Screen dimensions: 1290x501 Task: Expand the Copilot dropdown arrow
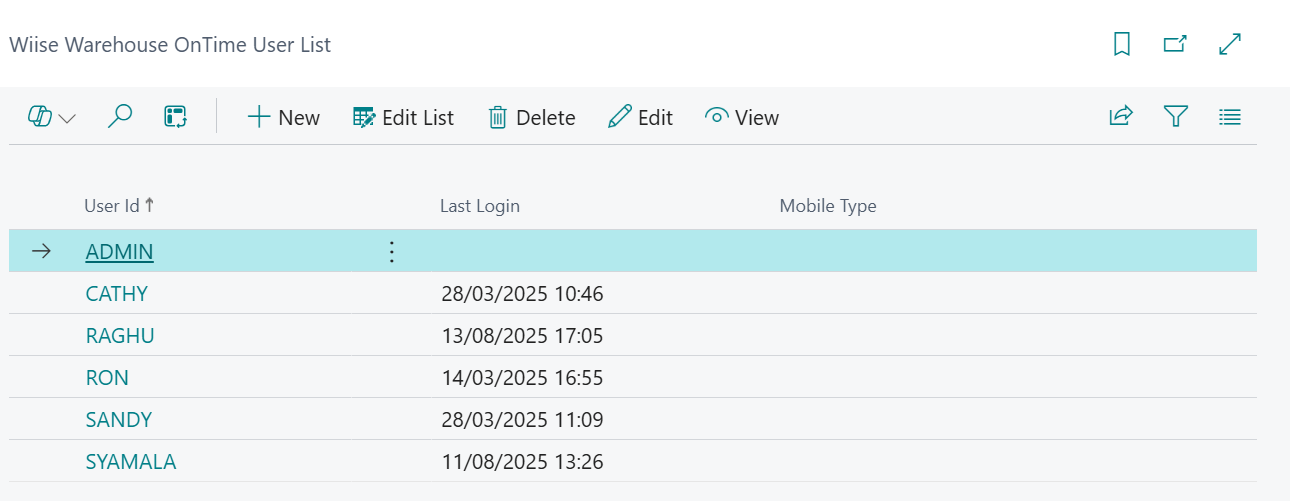click(x=67, y=118)
